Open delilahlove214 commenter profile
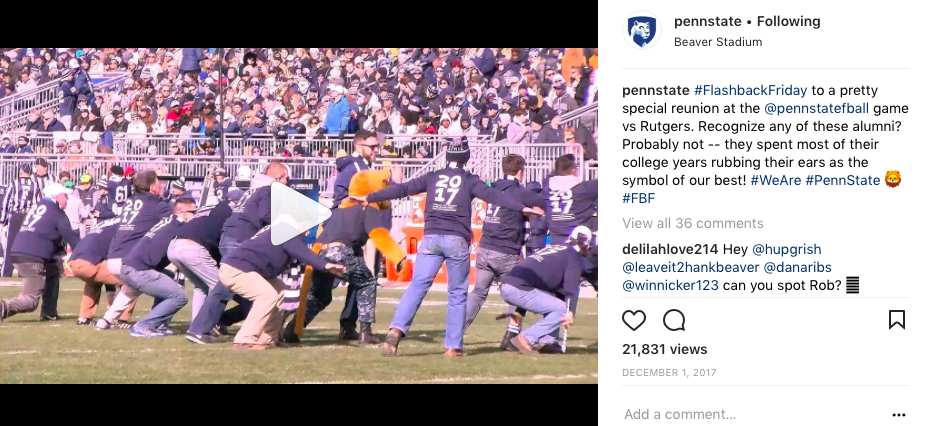The height and width of the screenshot is (426, 927). click(x=670, y=249)
